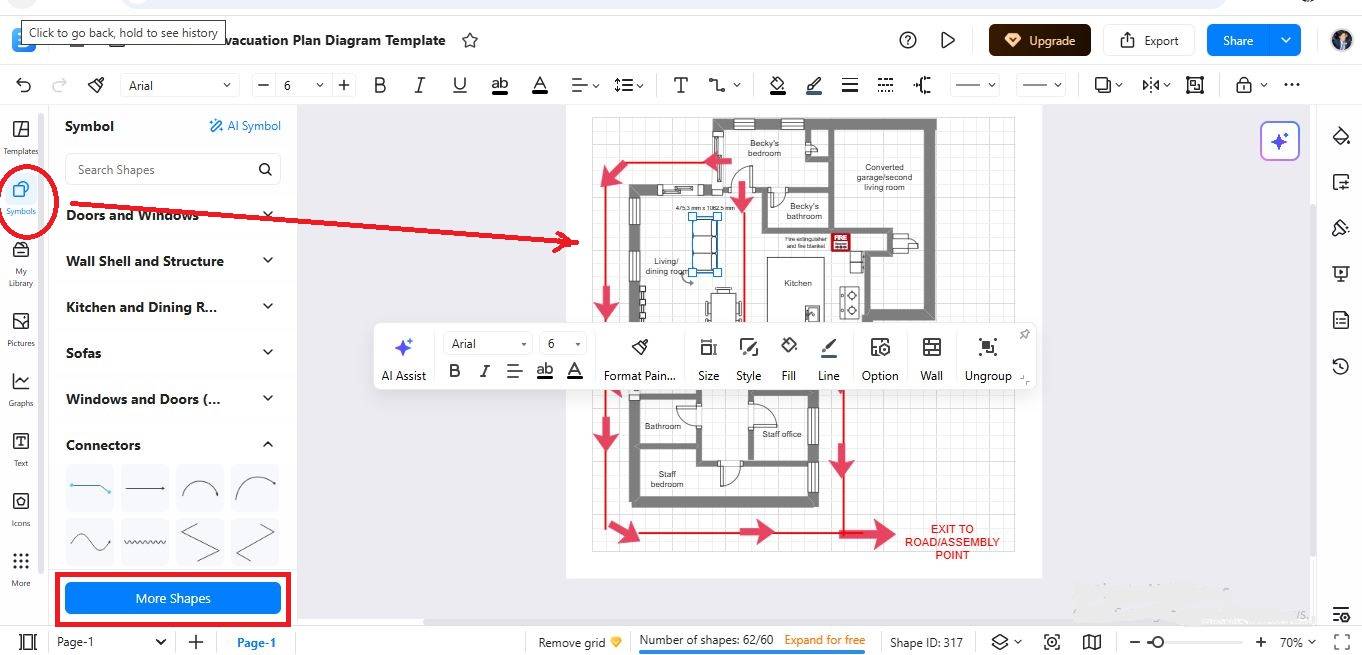Open Option in floating toolbar
The width and height of the screenshot is (1362, 655).
pyautogui.click(x=880, y=358)
